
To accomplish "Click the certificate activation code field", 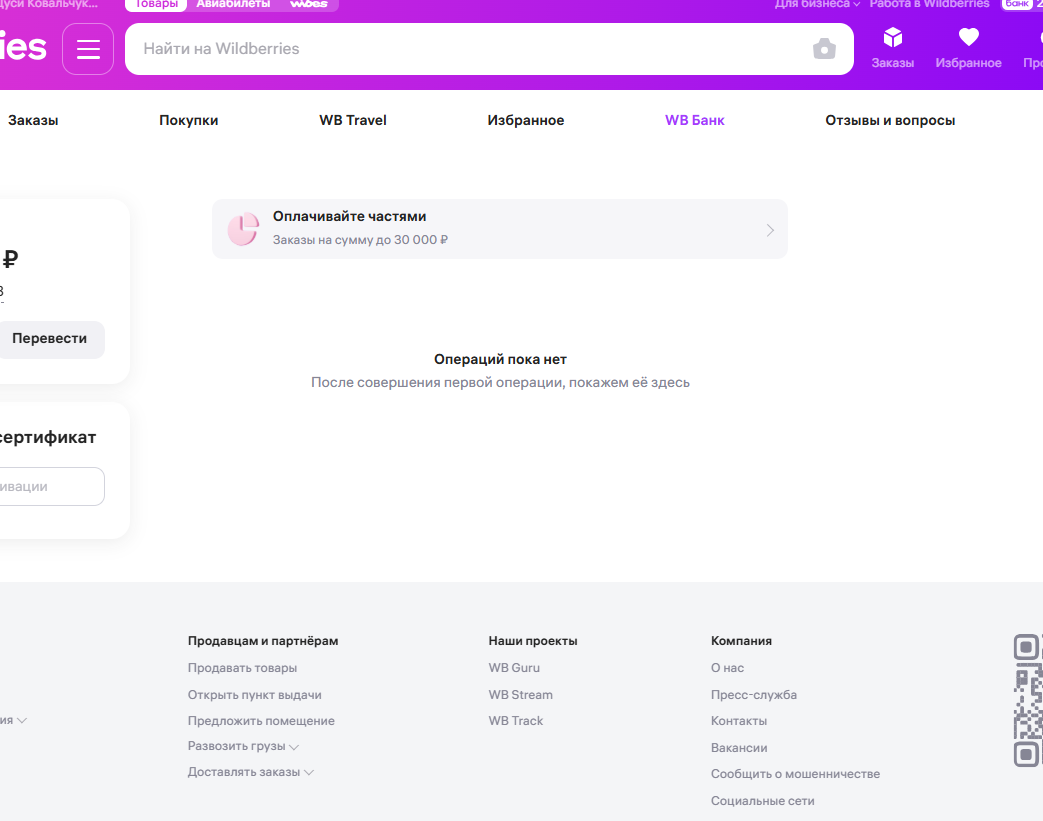I will point(51,486).
